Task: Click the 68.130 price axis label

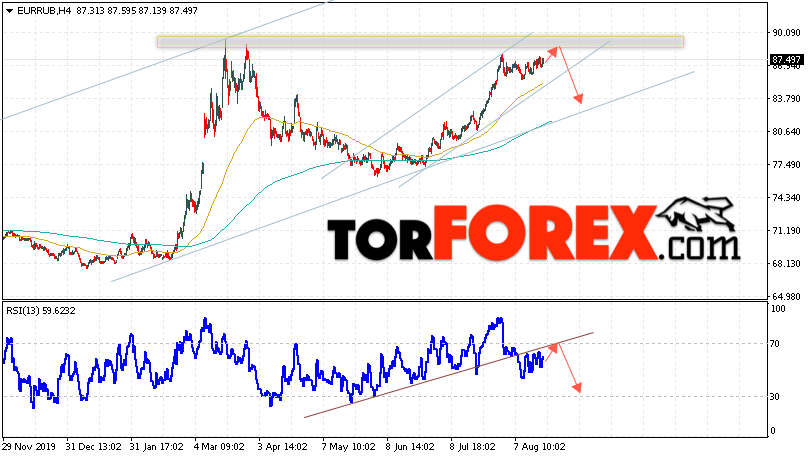Action: coord(786,264)
